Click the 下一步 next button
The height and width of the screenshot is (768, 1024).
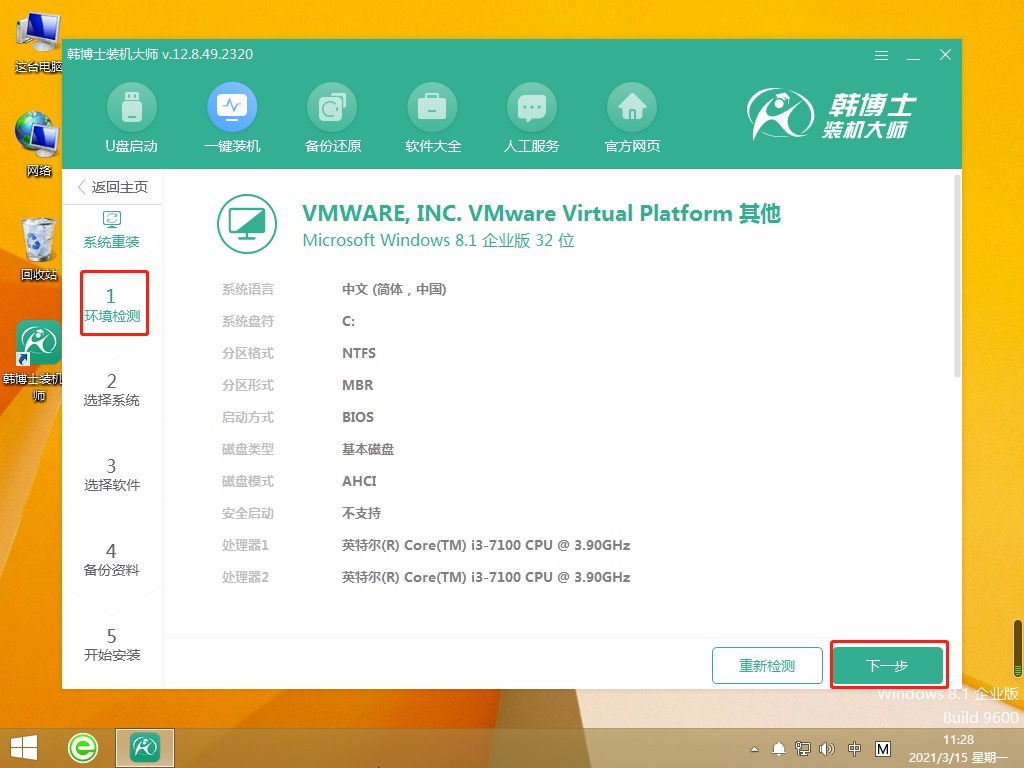(888, 664)
